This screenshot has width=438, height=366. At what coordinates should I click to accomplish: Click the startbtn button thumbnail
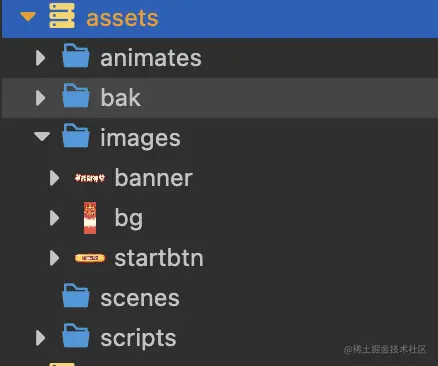point(90,258)
